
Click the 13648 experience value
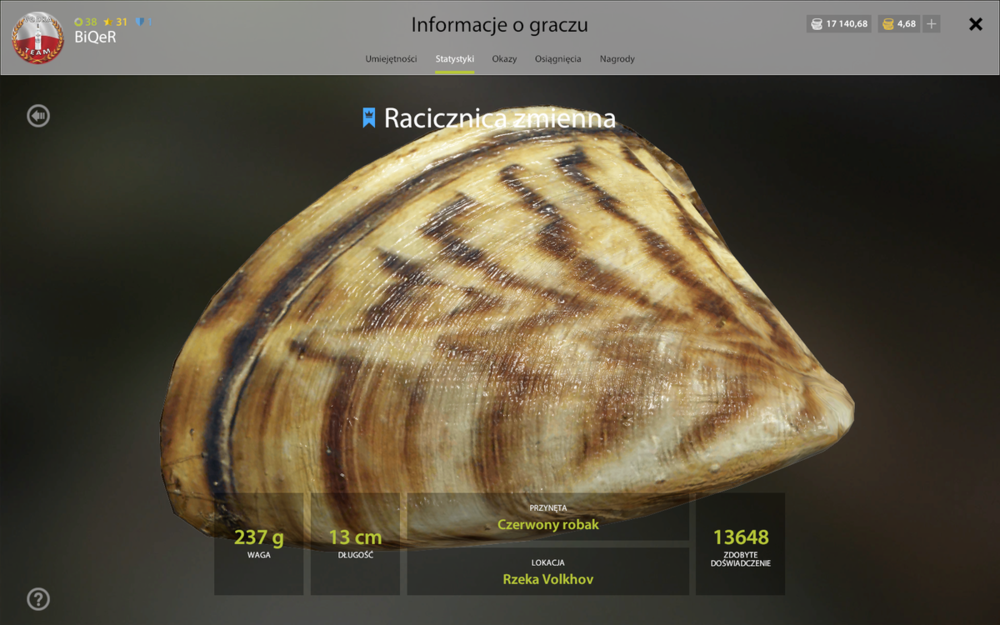pos(740,537)
